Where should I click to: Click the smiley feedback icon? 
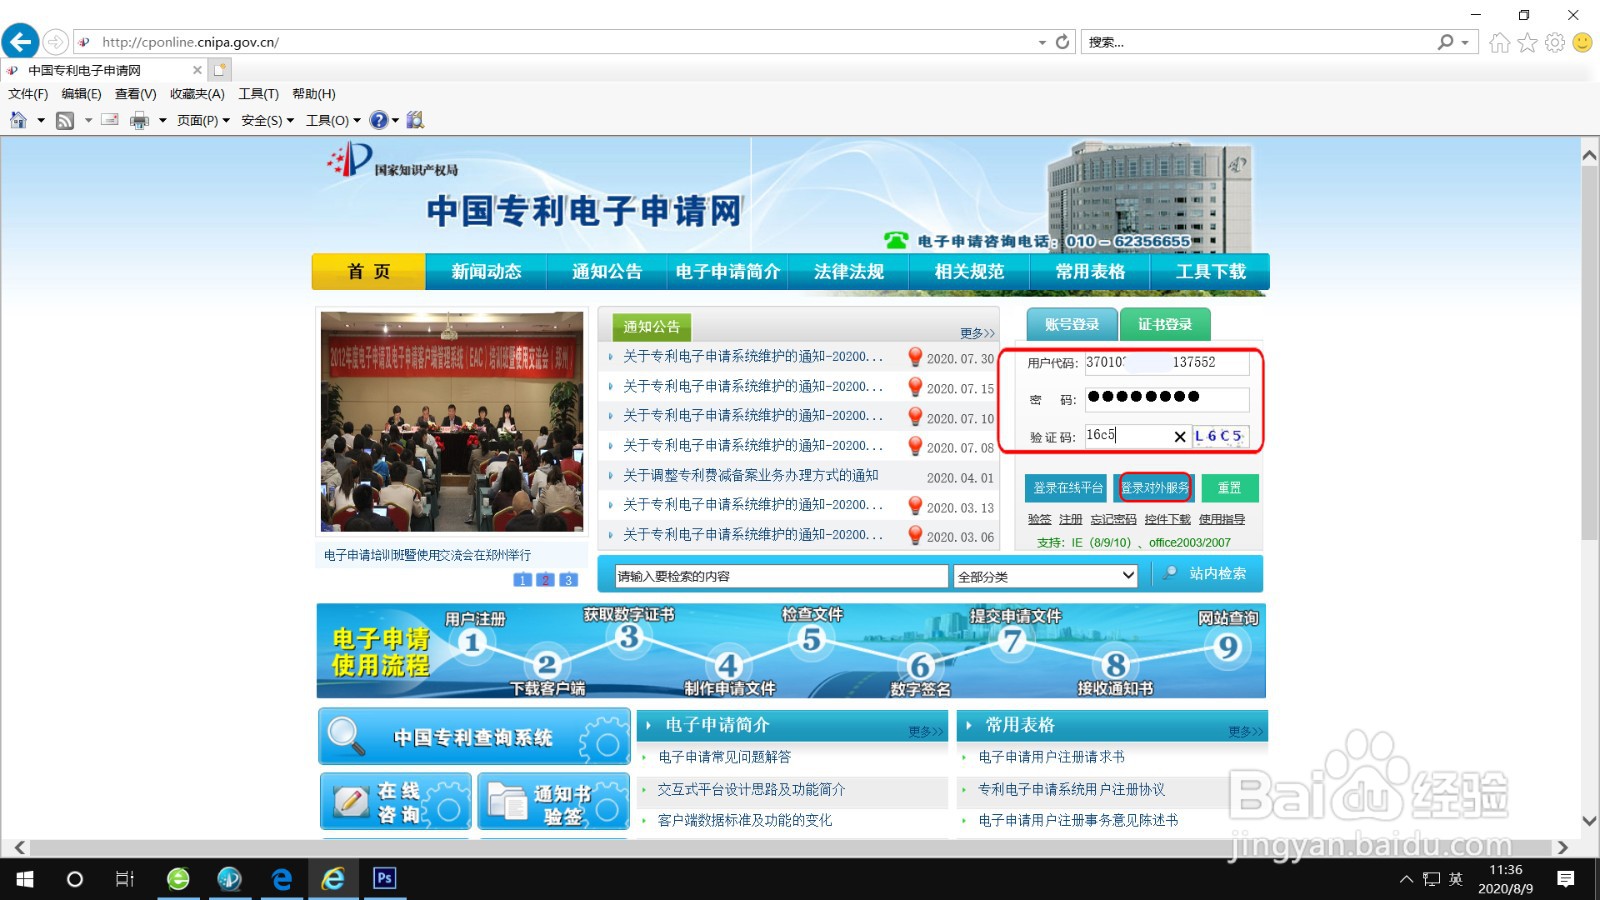[x=1582, y=42]
